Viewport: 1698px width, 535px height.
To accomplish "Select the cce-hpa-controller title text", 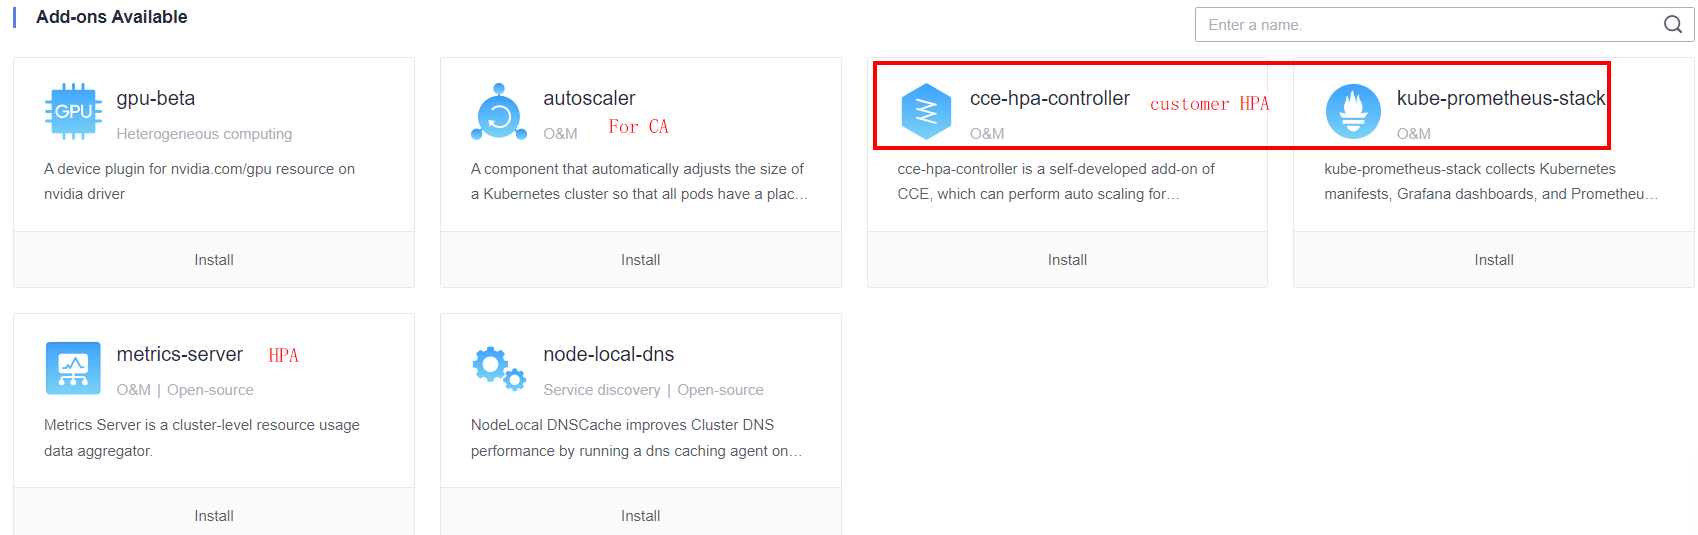I will (x=1049, y=98).
